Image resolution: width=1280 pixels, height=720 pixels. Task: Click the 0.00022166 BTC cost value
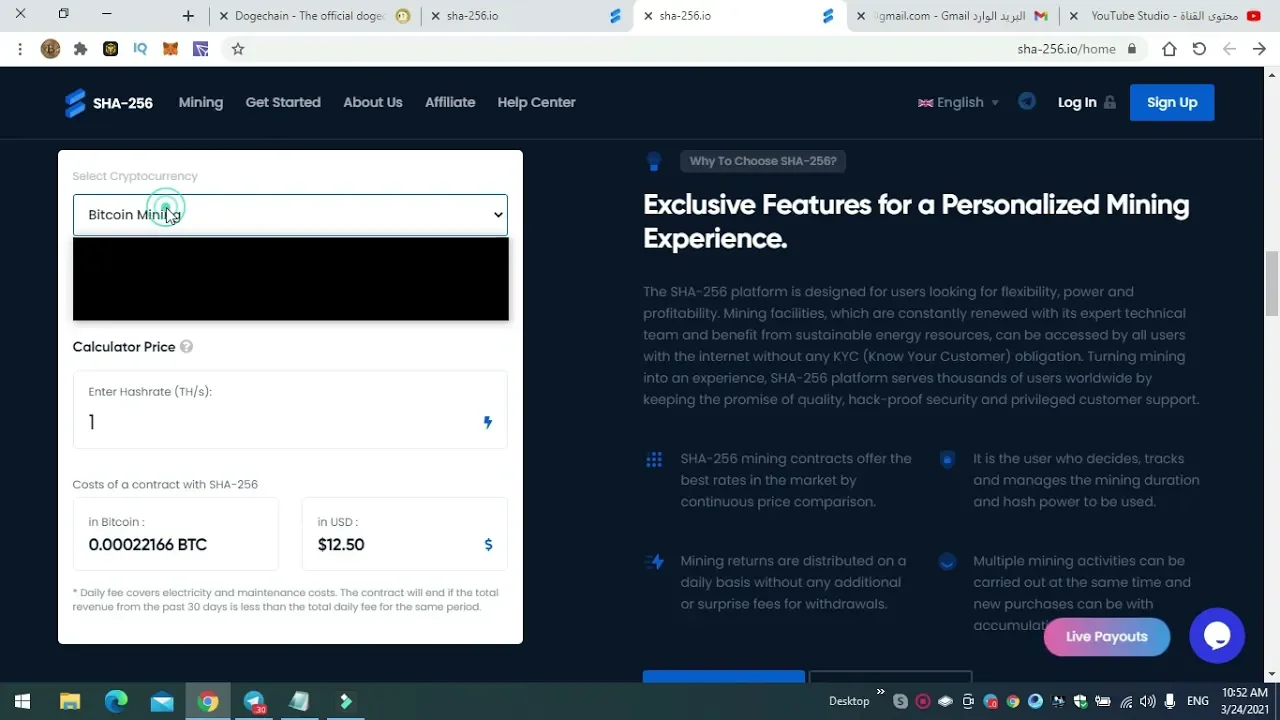148,545
